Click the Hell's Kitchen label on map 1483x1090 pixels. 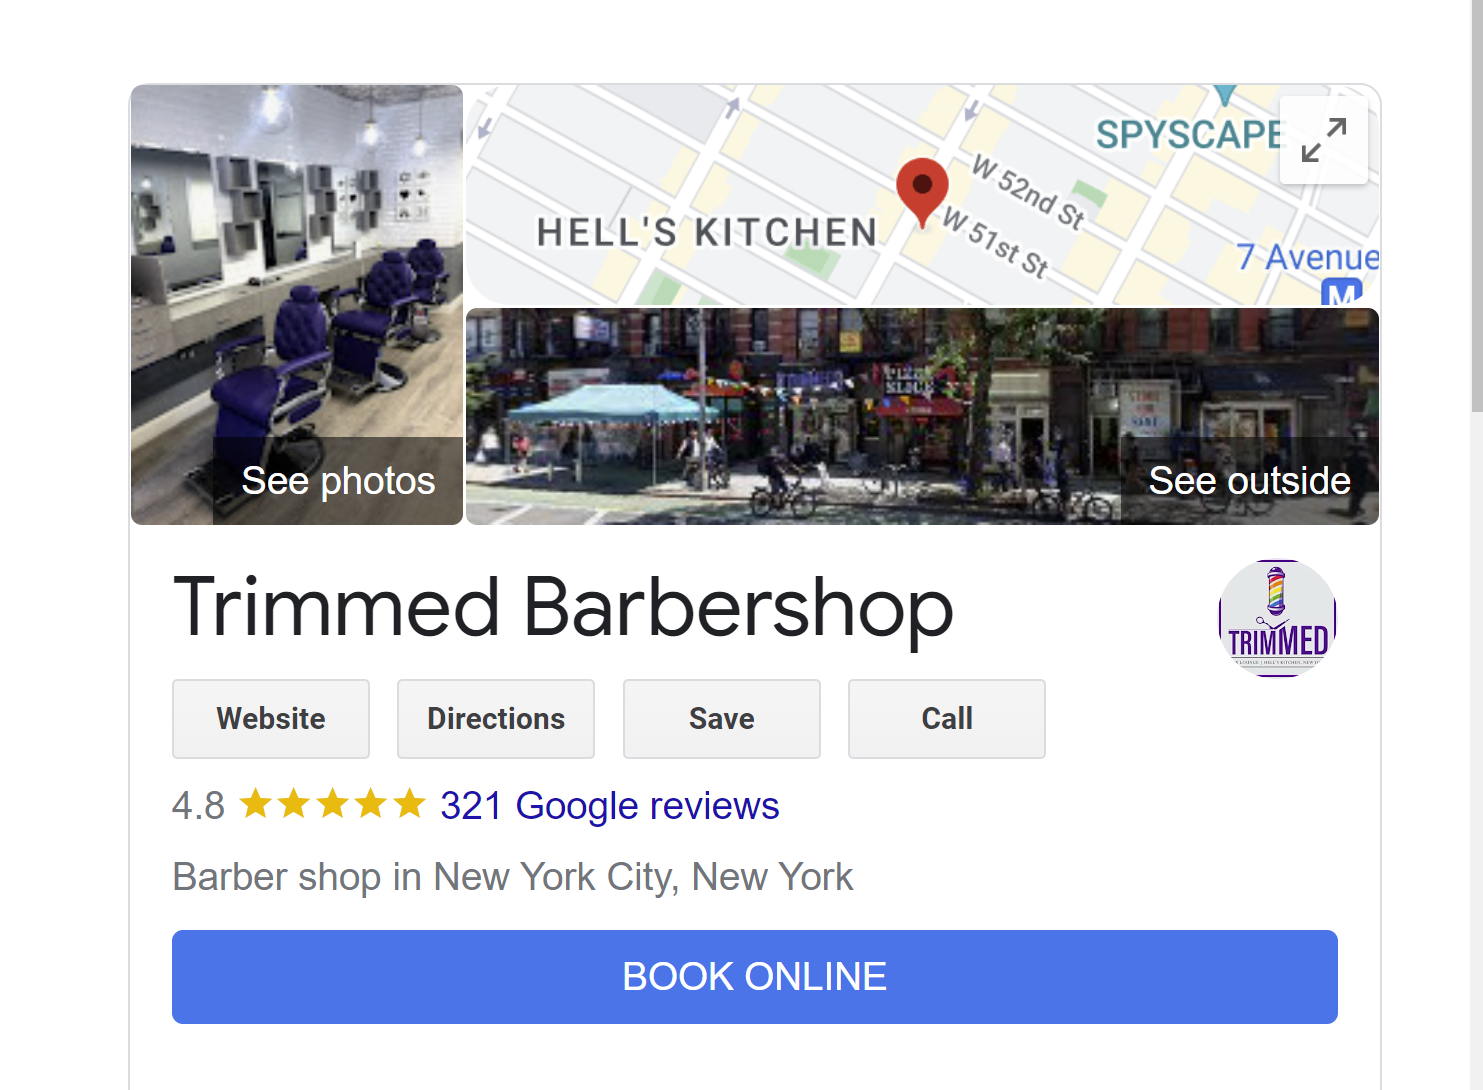click(x=707, y=232)
